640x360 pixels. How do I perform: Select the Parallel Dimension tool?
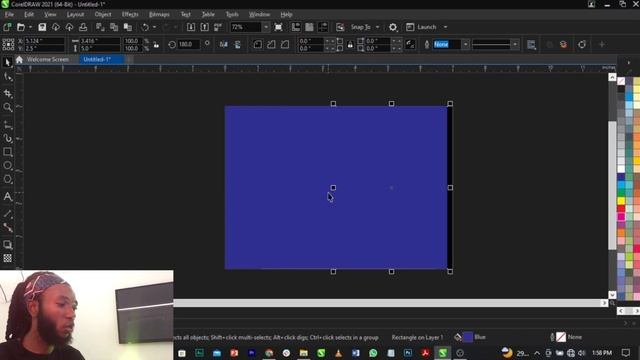(x=7, y=214)
